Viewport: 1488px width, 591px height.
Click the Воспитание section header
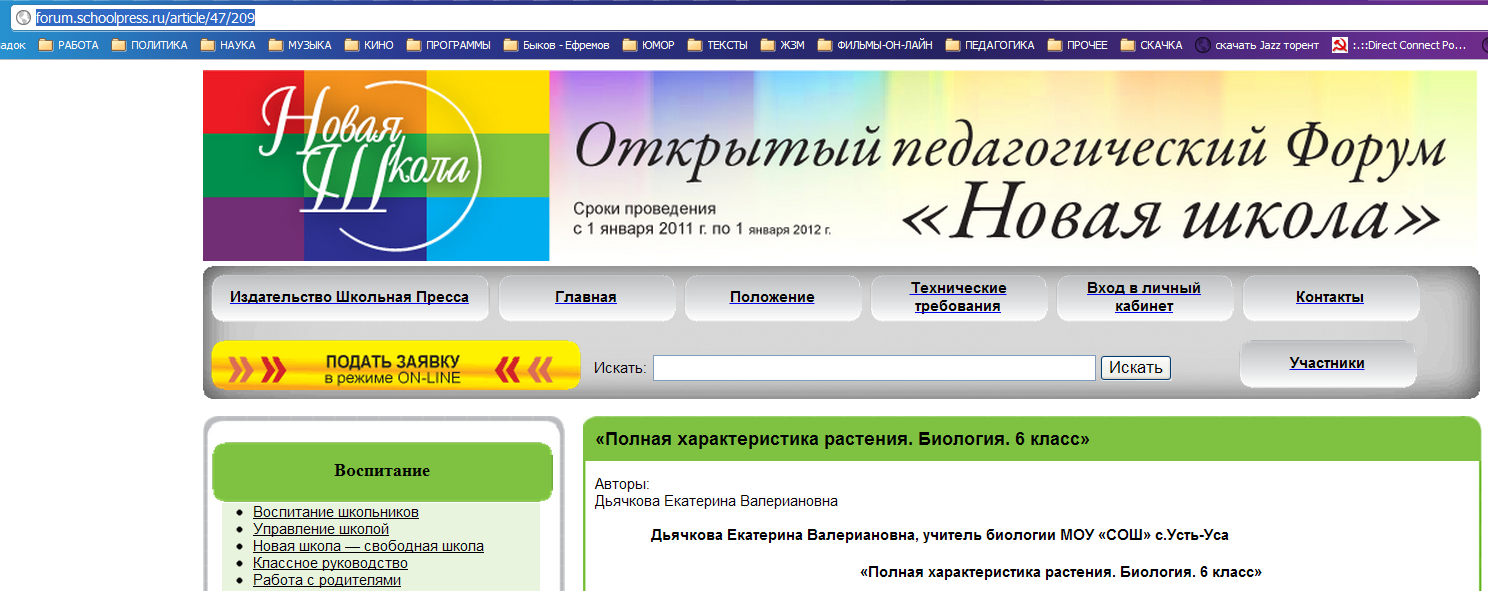382,471
